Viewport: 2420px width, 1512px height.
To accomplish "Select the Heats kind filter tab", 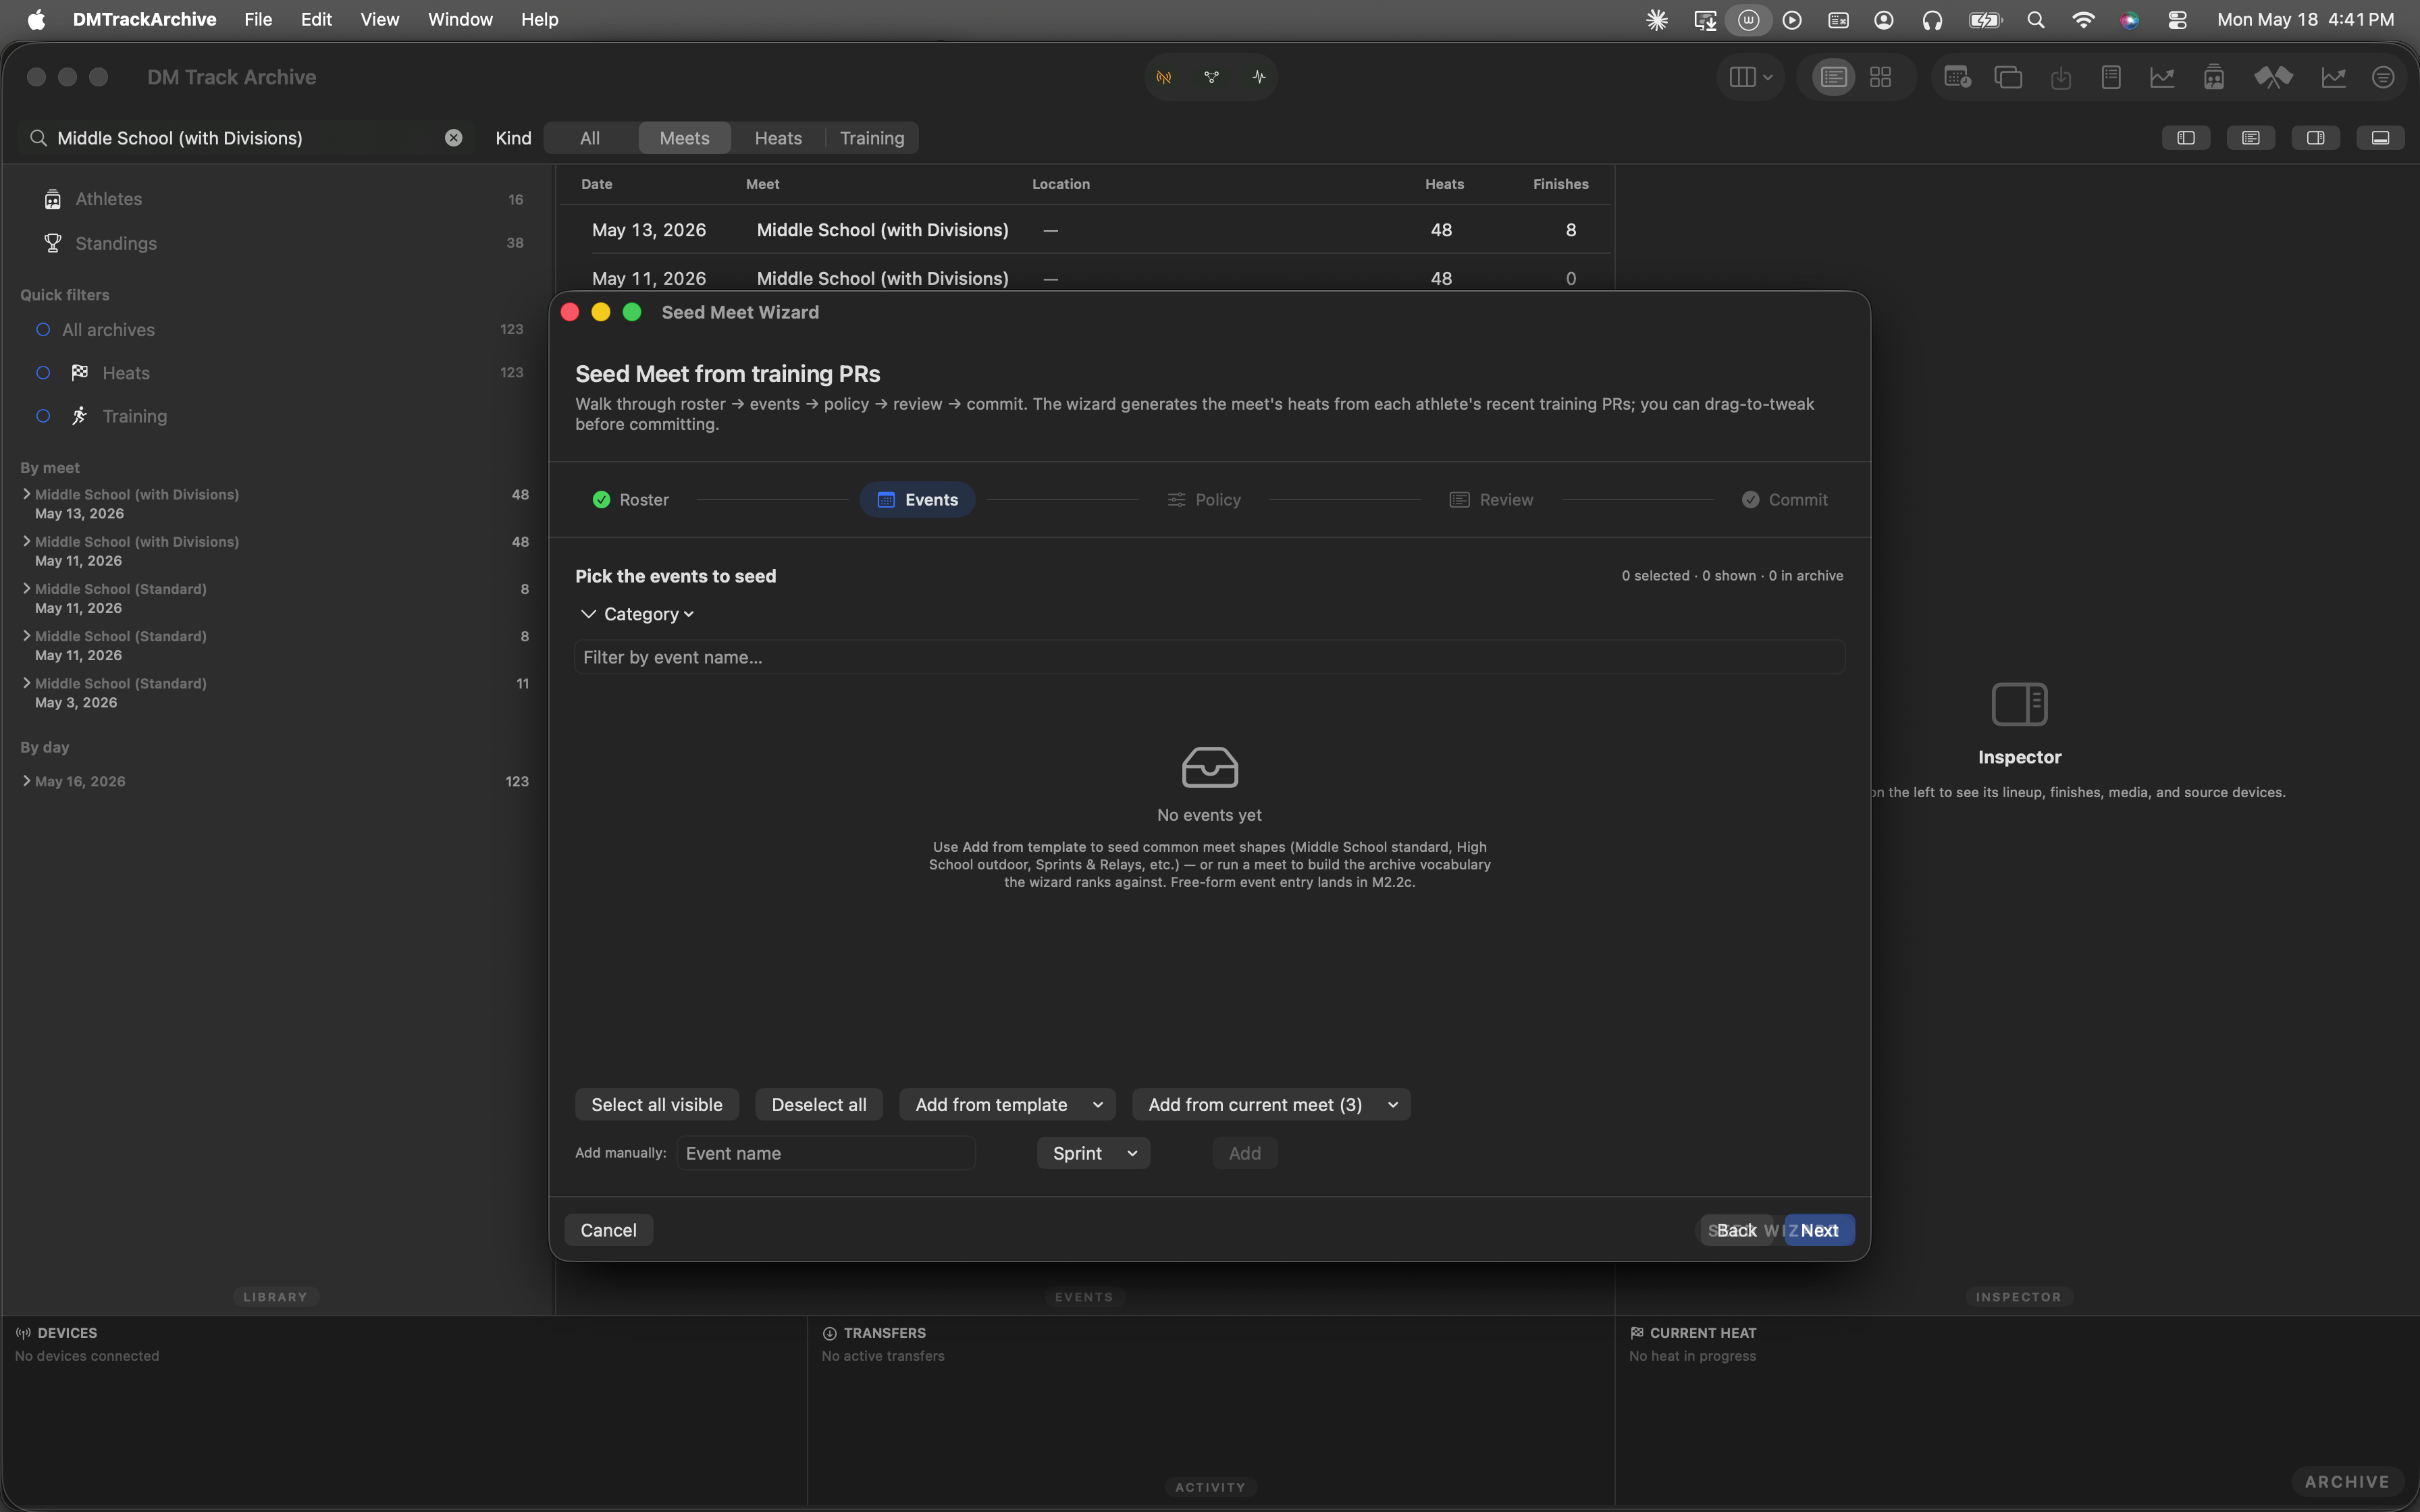I will 778,138.
